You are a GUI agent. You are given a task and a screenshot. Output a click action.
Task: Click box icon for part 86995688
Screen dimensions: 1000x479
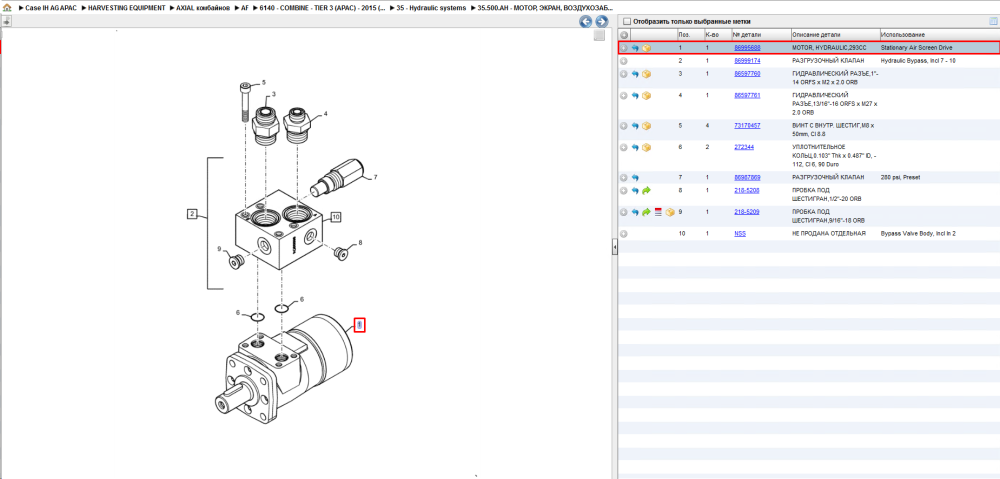point(646,48)
